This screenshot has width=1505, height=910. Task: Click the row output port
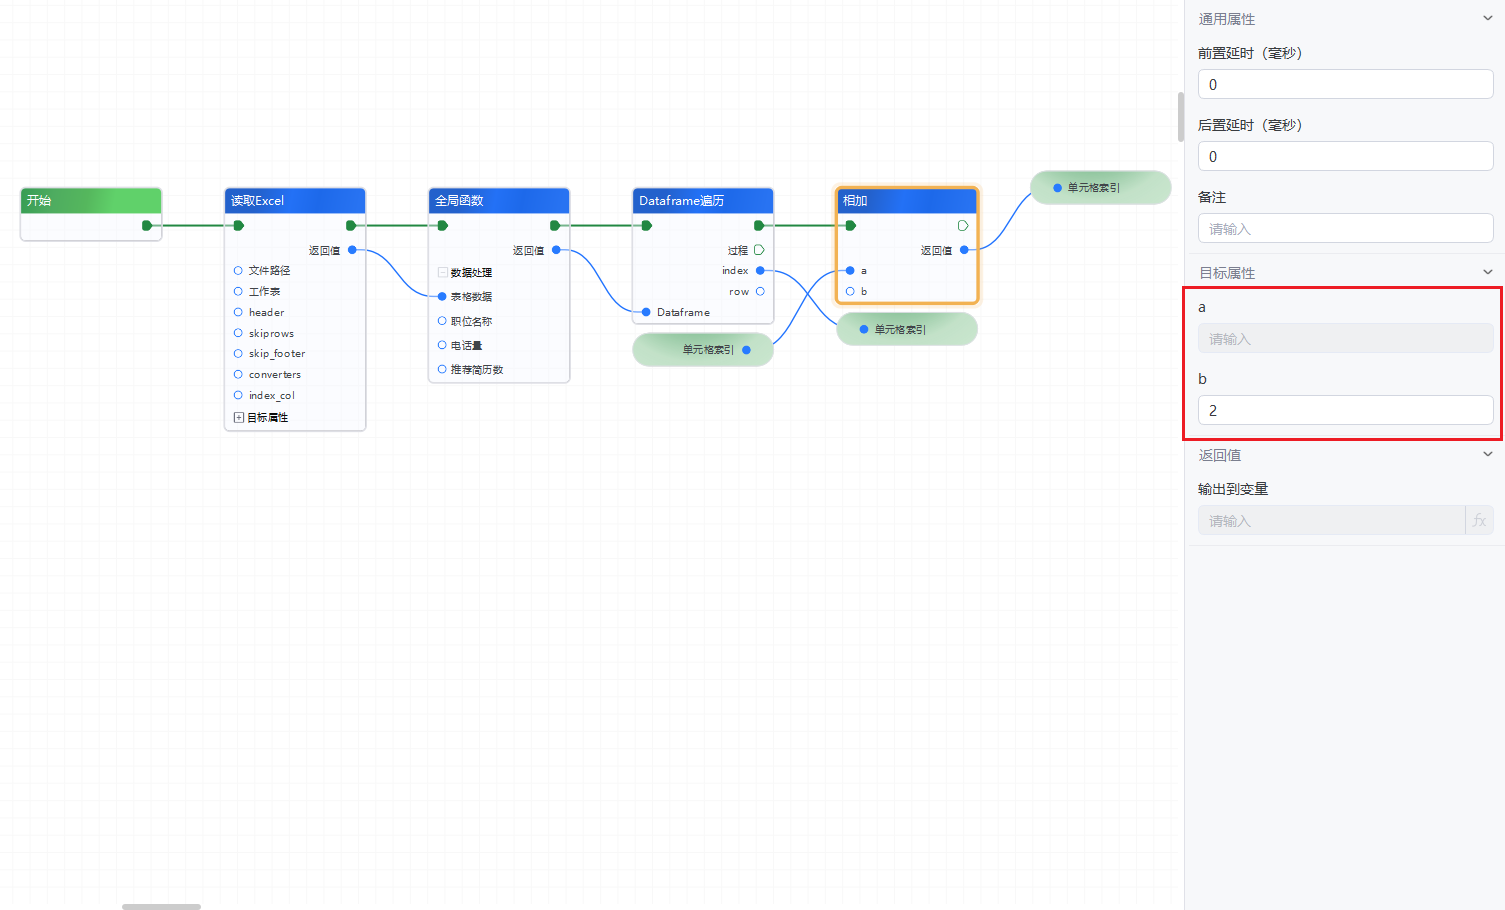760,291
